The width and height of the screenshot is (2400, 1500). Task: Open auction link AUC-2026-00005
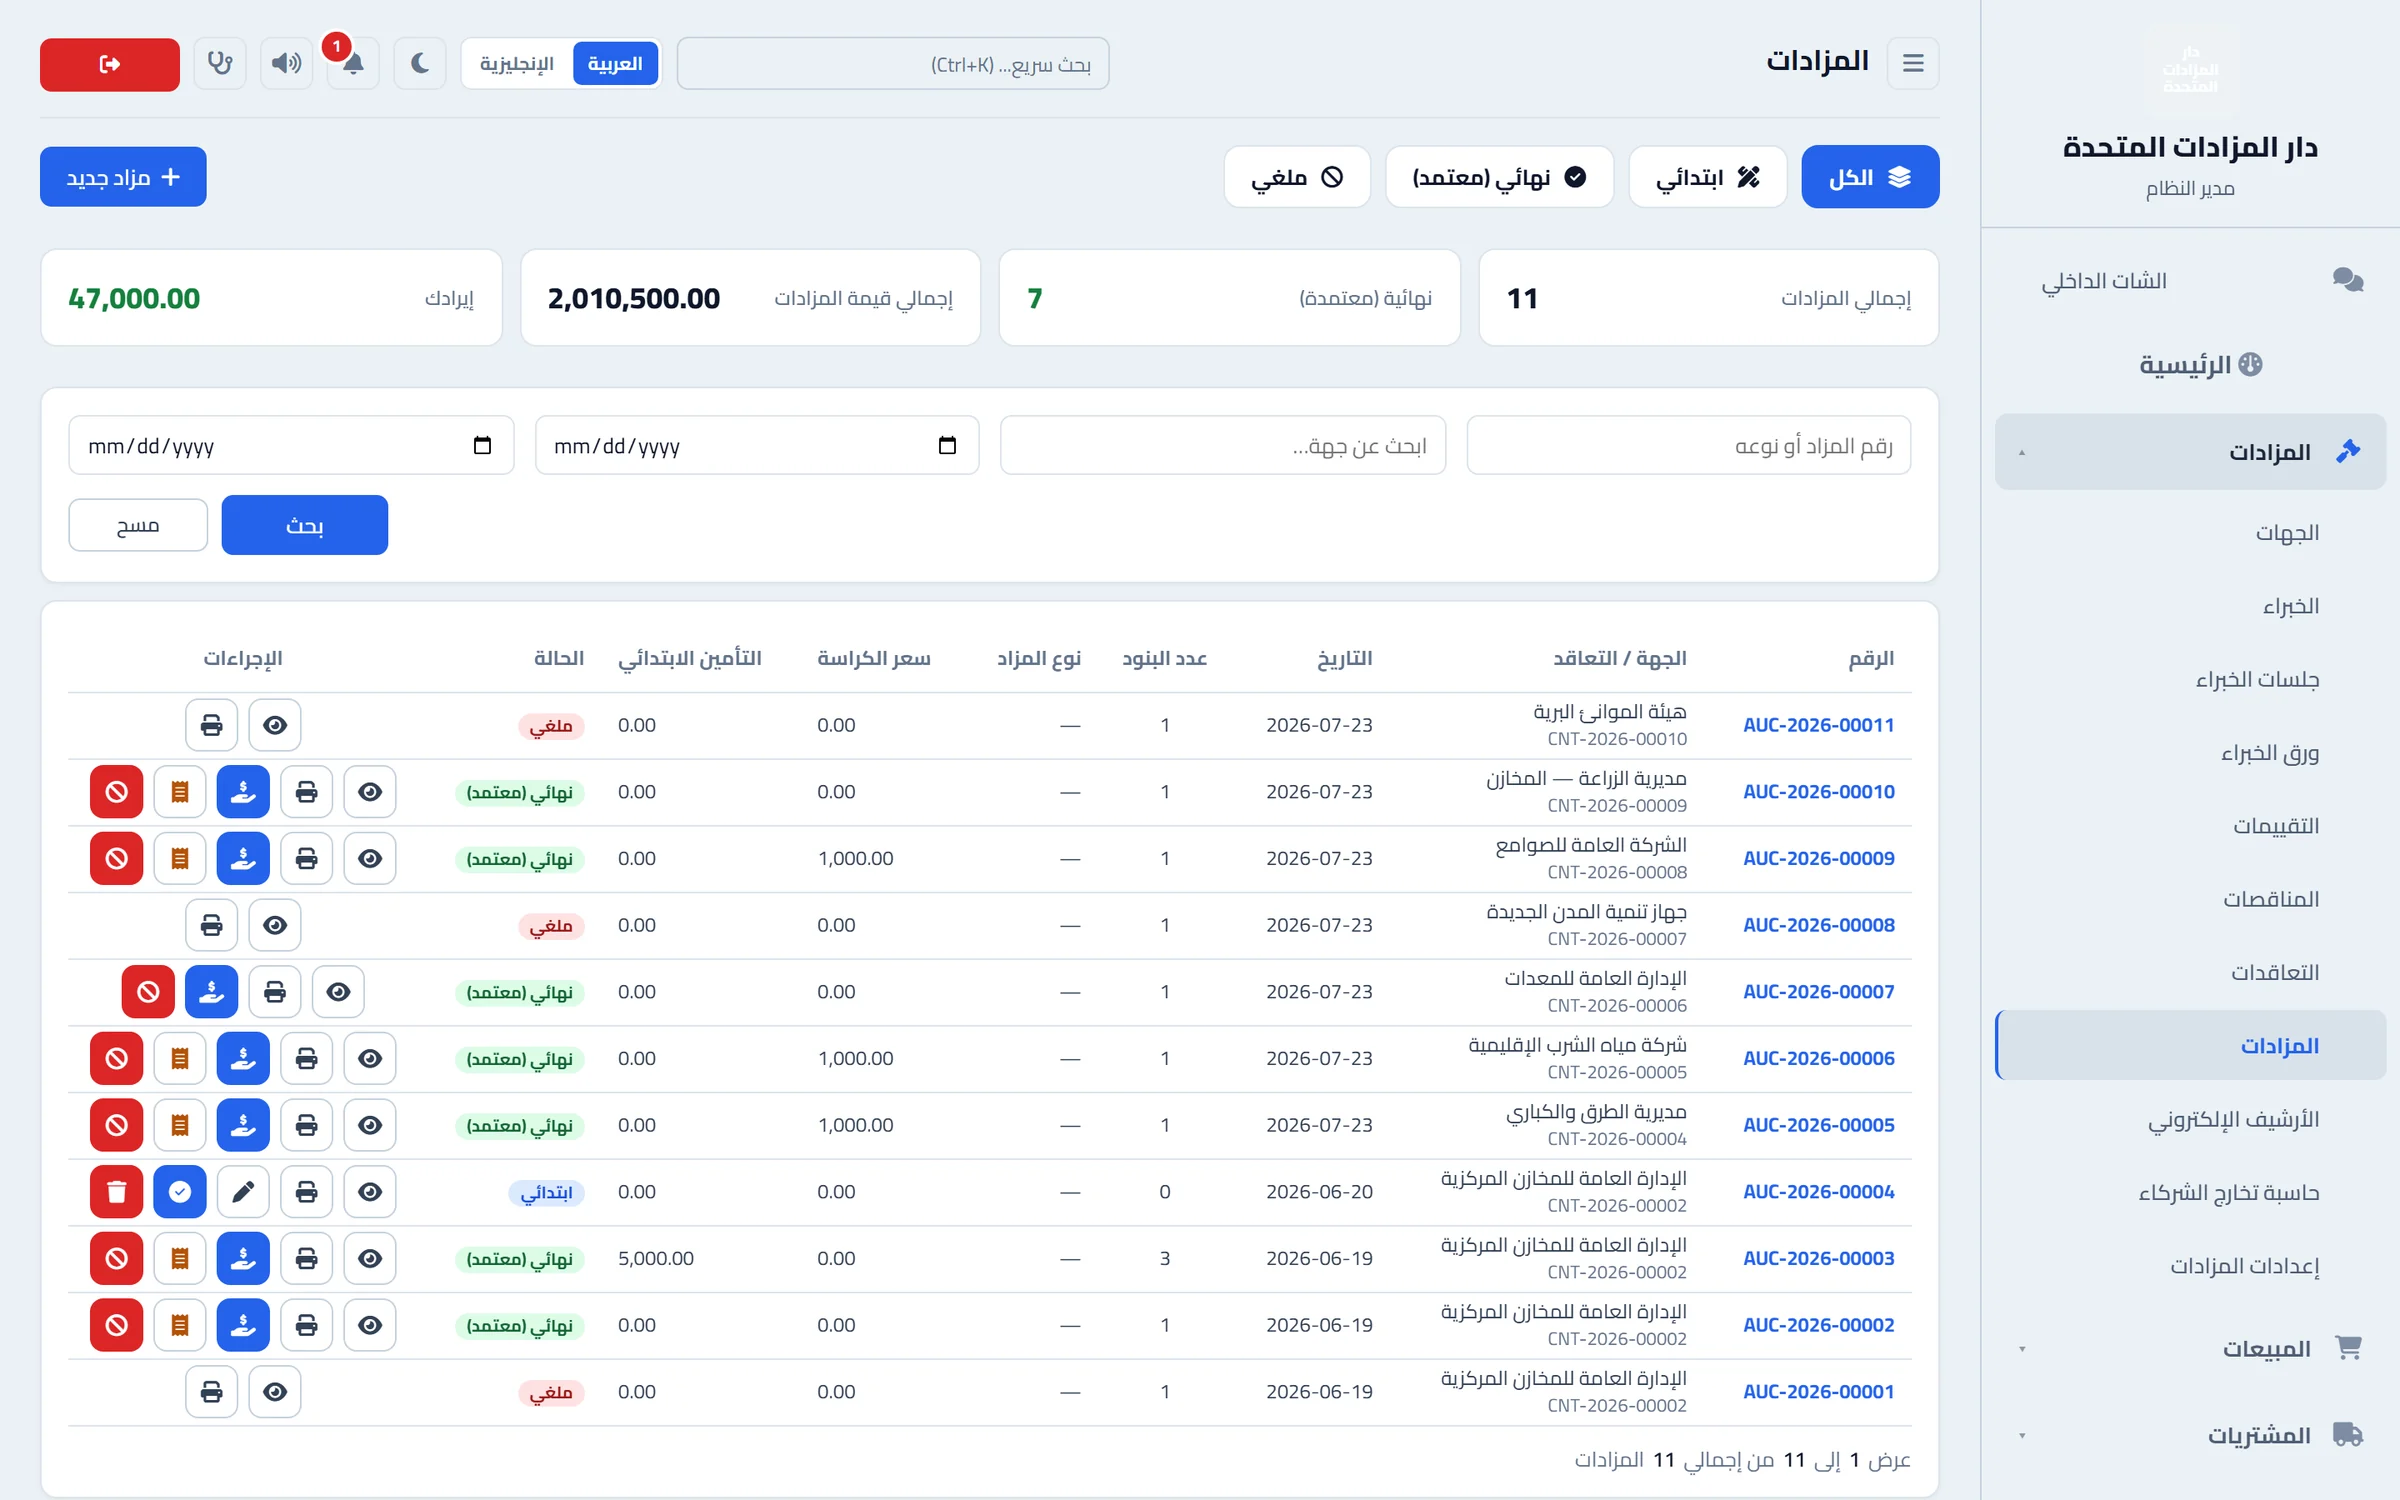click(x=1819, y=1125)
